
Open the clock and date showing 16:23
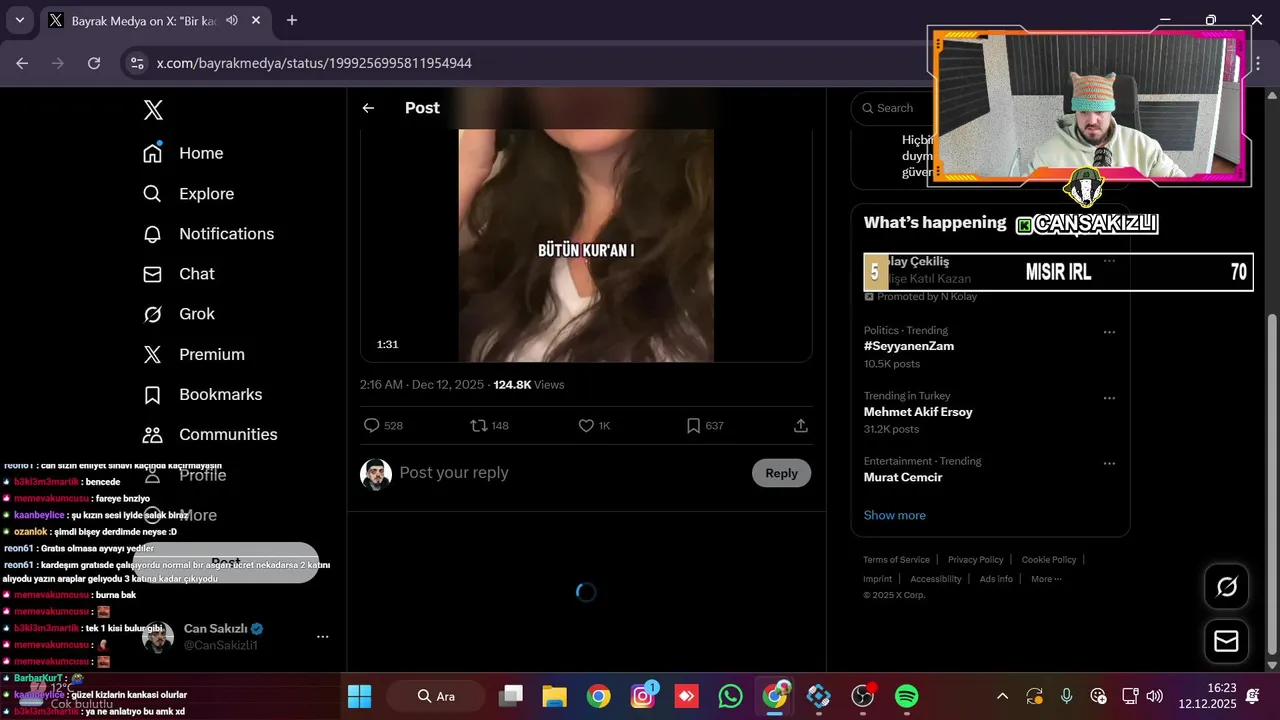[1207, 696]
